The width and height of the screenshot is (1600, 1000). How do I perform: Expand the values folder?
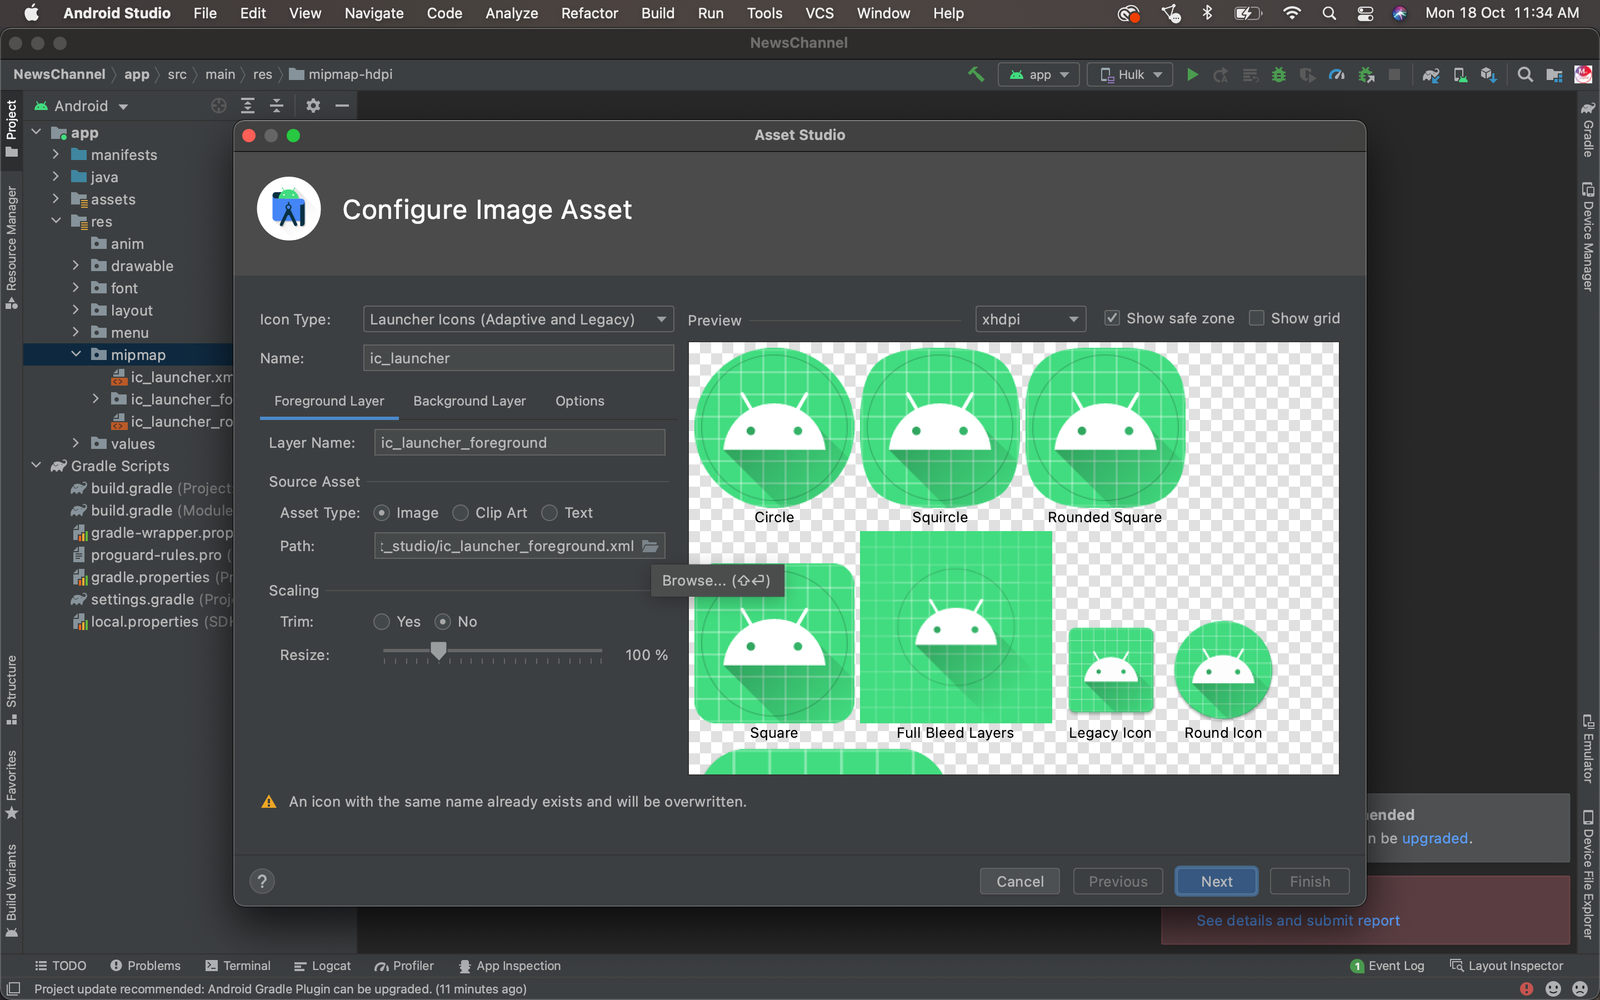(76, 444)
